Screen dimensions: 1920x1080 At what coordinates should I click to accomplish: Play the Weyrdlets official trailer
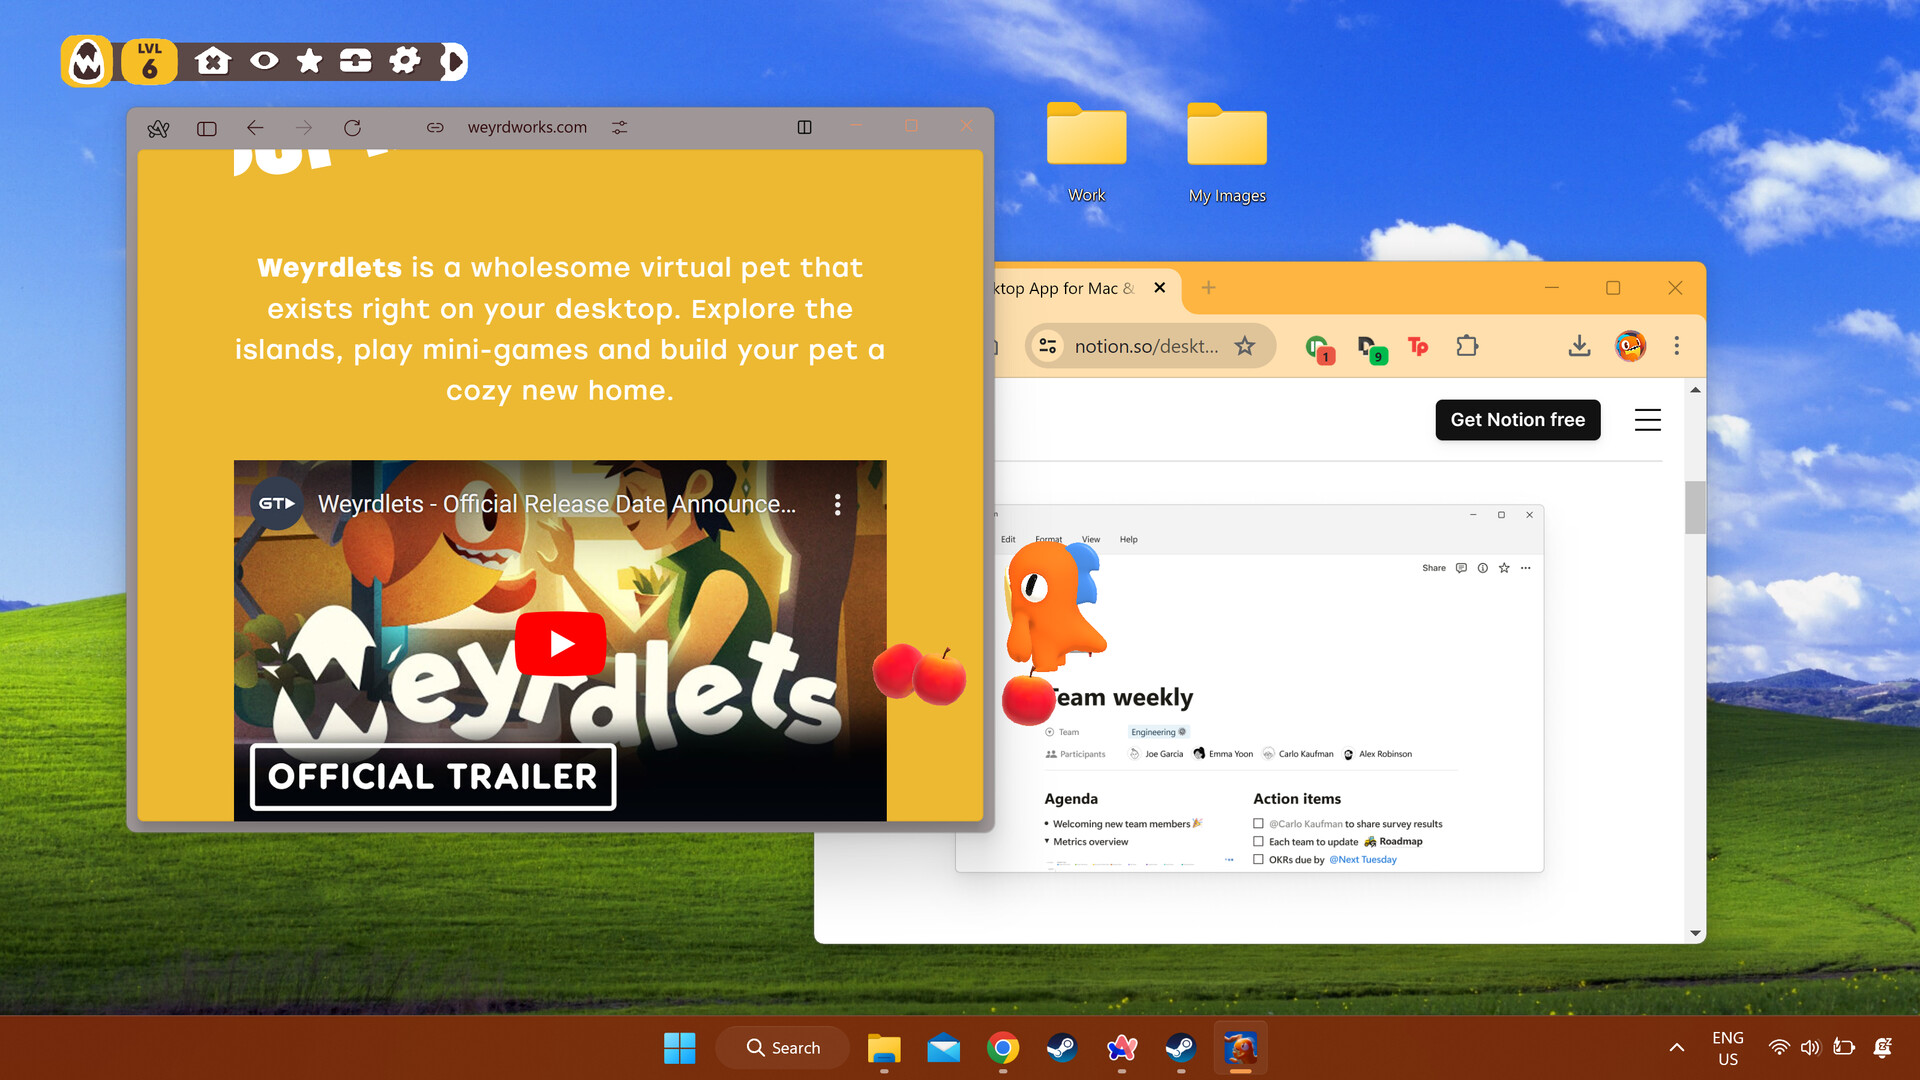tap(559, 643)
